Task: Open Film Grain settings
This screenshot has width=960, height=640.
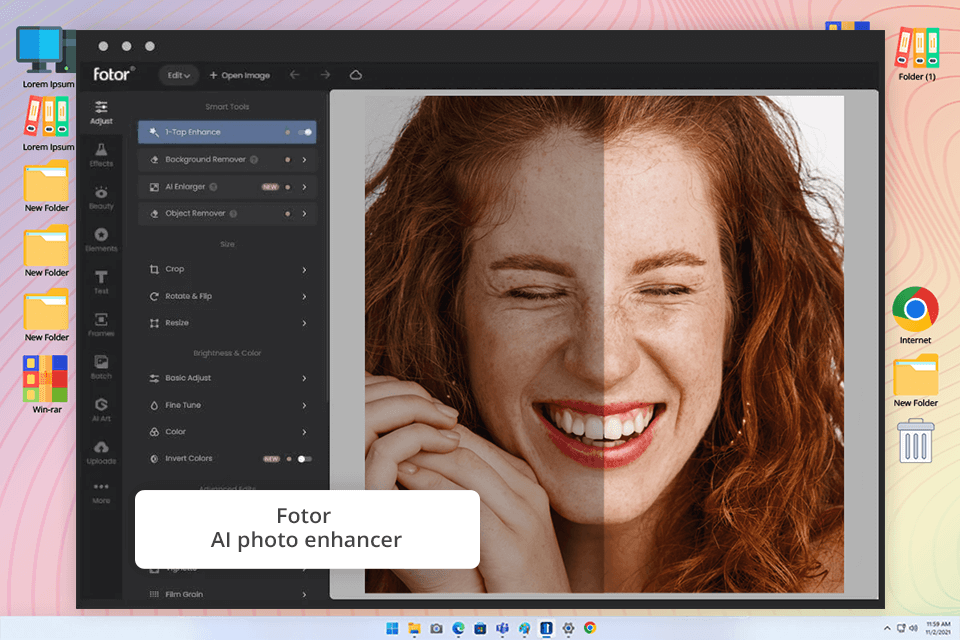Action: coord(227,595)
